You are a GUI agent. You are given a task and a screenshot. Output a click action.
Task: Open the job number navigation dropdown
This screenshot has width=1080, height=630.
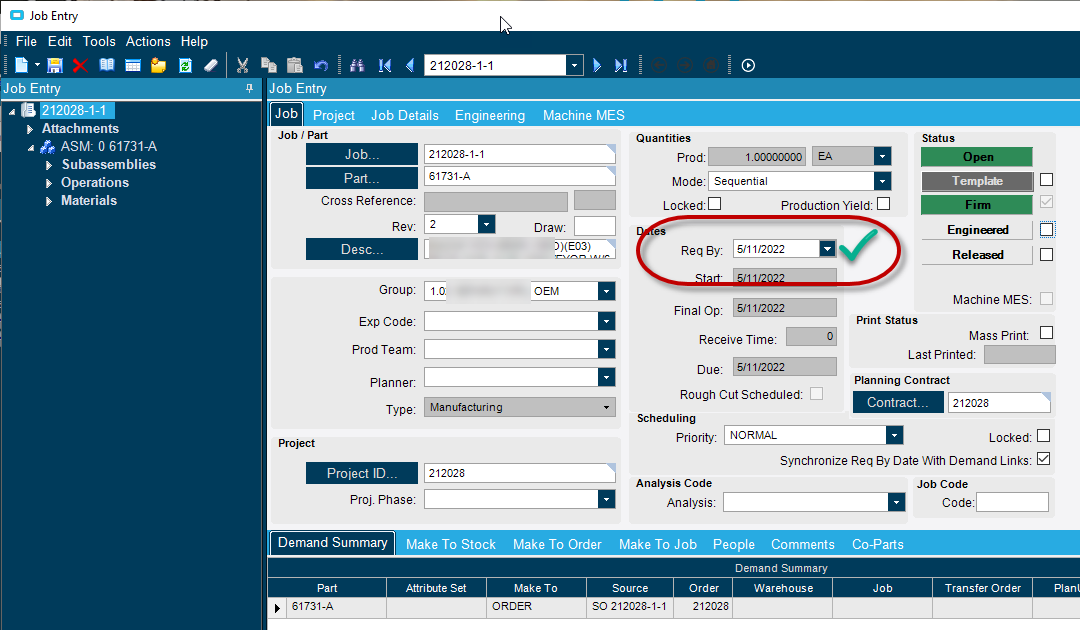coord(574,65)
